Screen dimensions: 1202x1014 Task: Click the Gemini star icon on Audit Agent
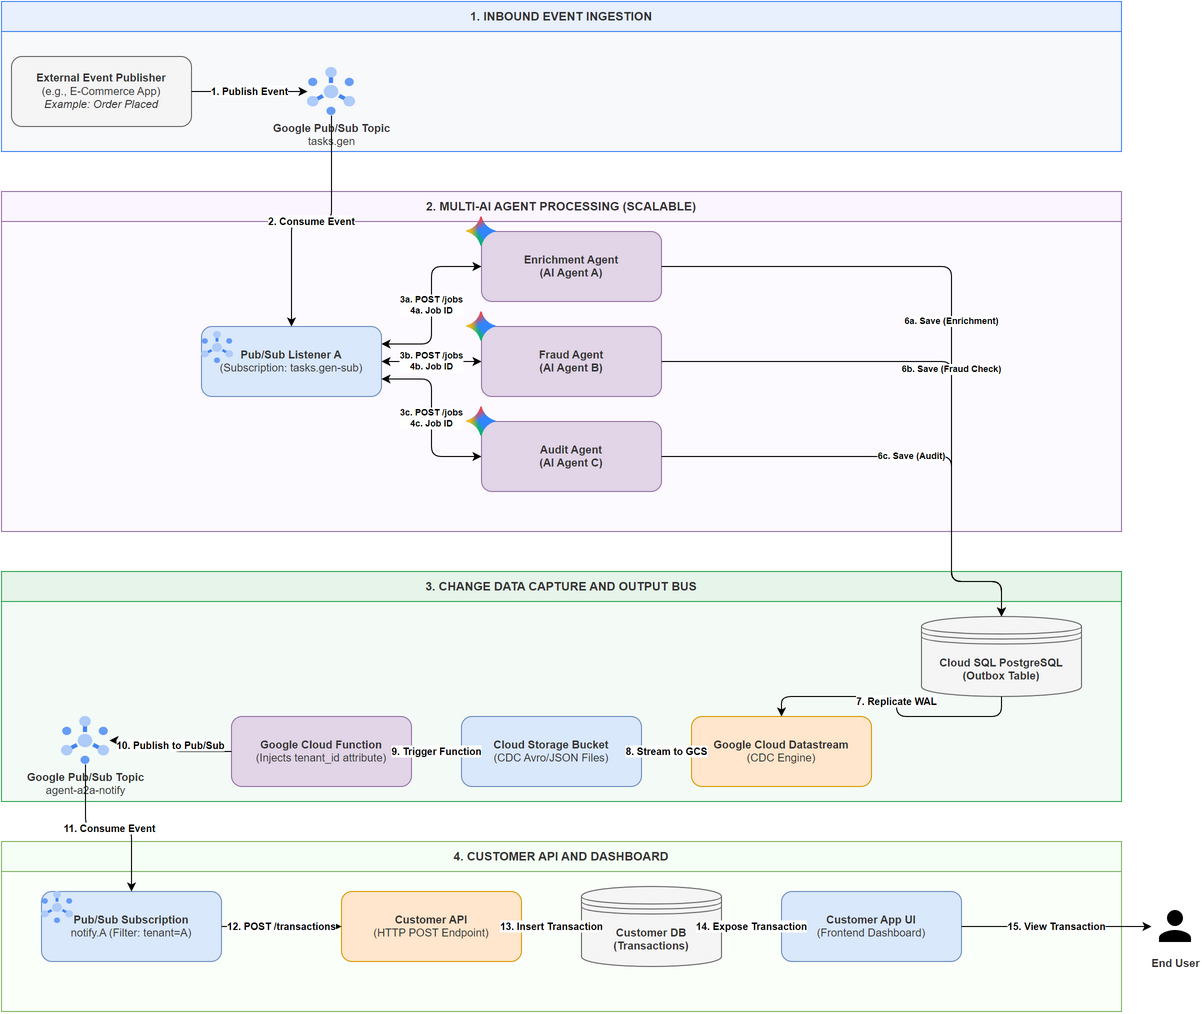pos(481,422)
